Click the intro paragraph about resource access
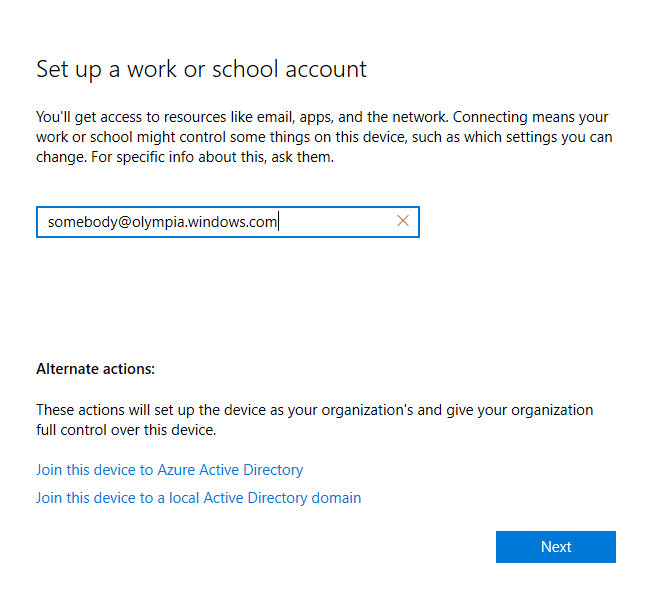Viewport: 652px width, 599px height. pyautogui.click(x=324, y=137)
